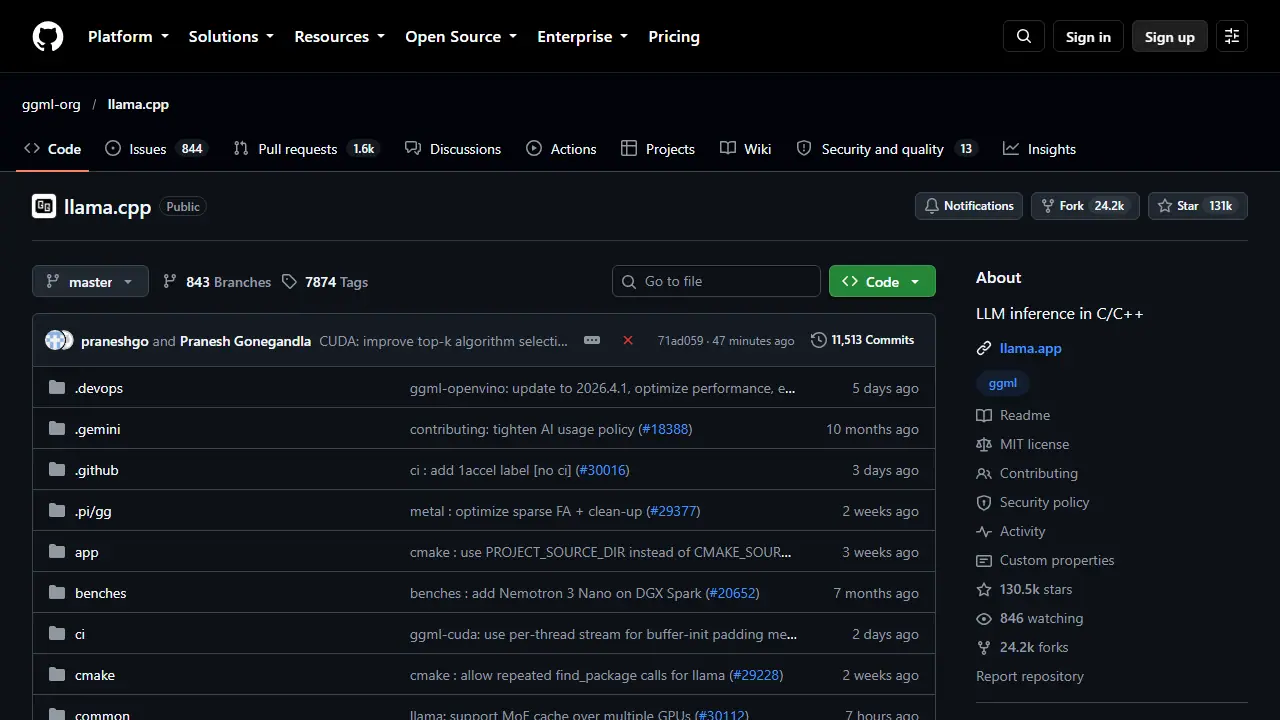The width and height of the screenshot is (1280, 720).
Task: Switch to the Issues tab
Action: pos(155,149)
